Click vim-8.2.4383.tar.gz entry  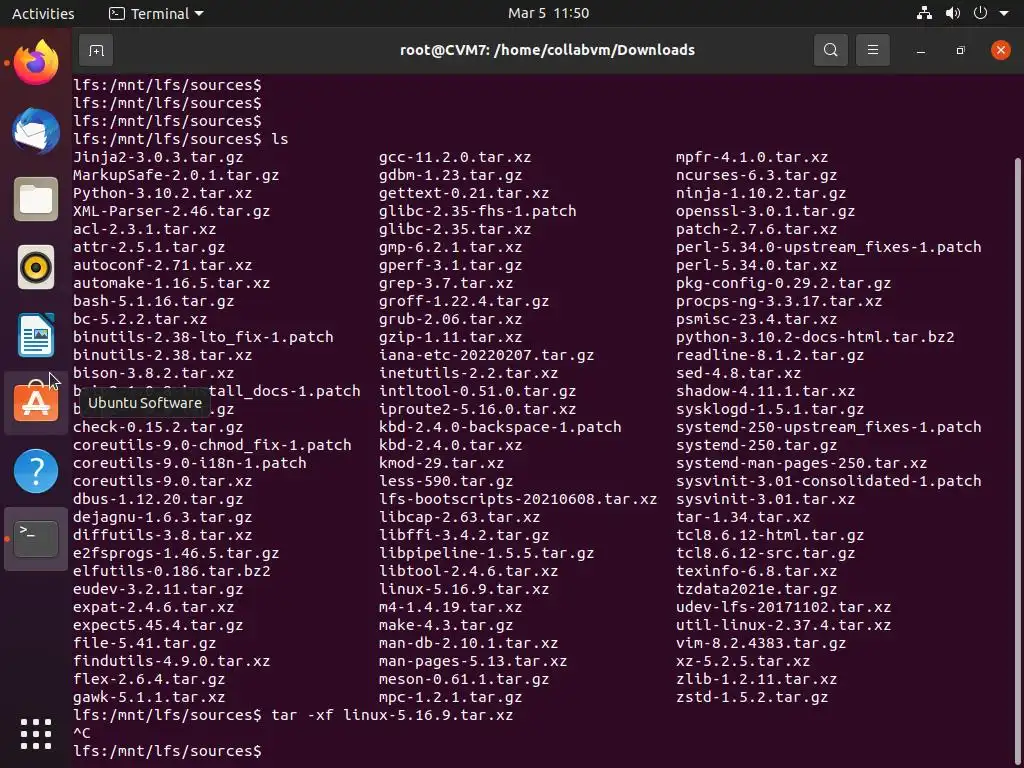tap(761, 643)
